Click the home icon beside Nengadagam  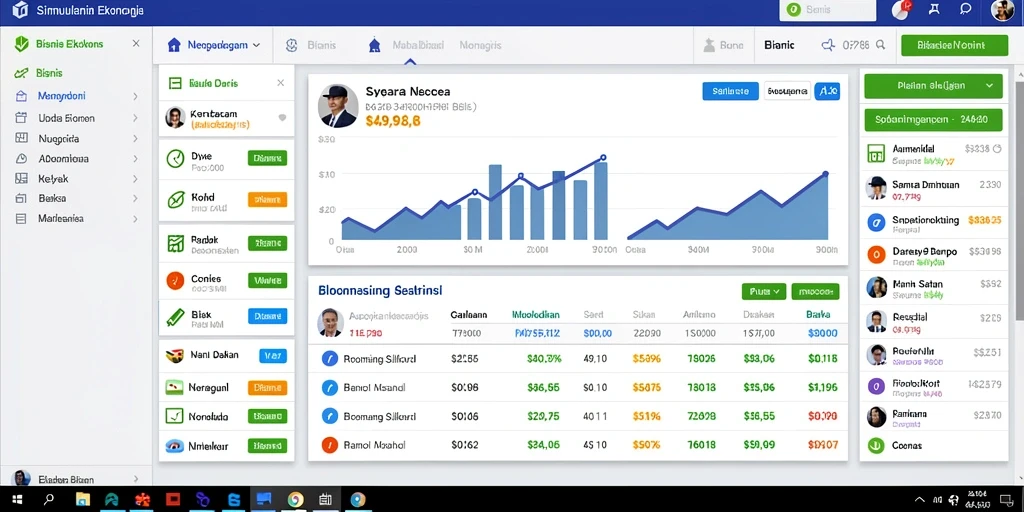coord(174,45)
